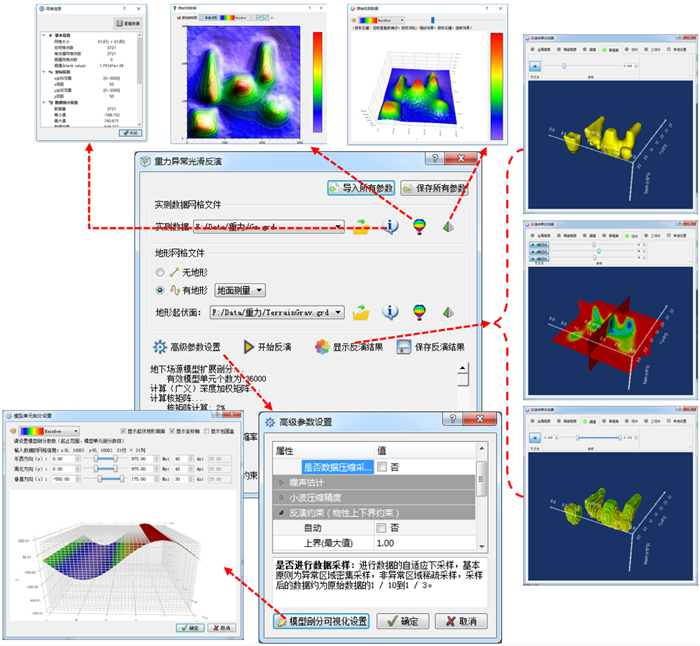This screenshot has width=700, height=646.
Task: Click info icon for 实测数据 file
Action: click(392, 227)
